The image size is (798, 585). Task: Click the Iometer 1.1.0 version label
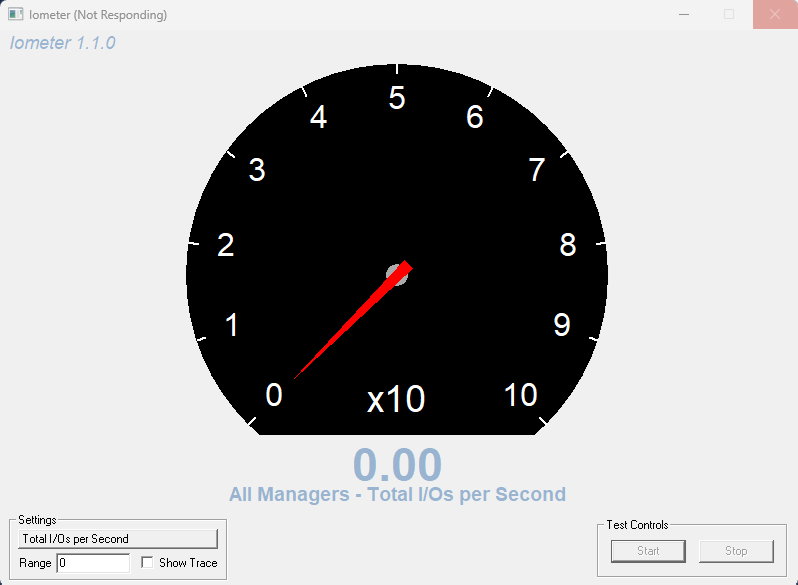[63, 43]
